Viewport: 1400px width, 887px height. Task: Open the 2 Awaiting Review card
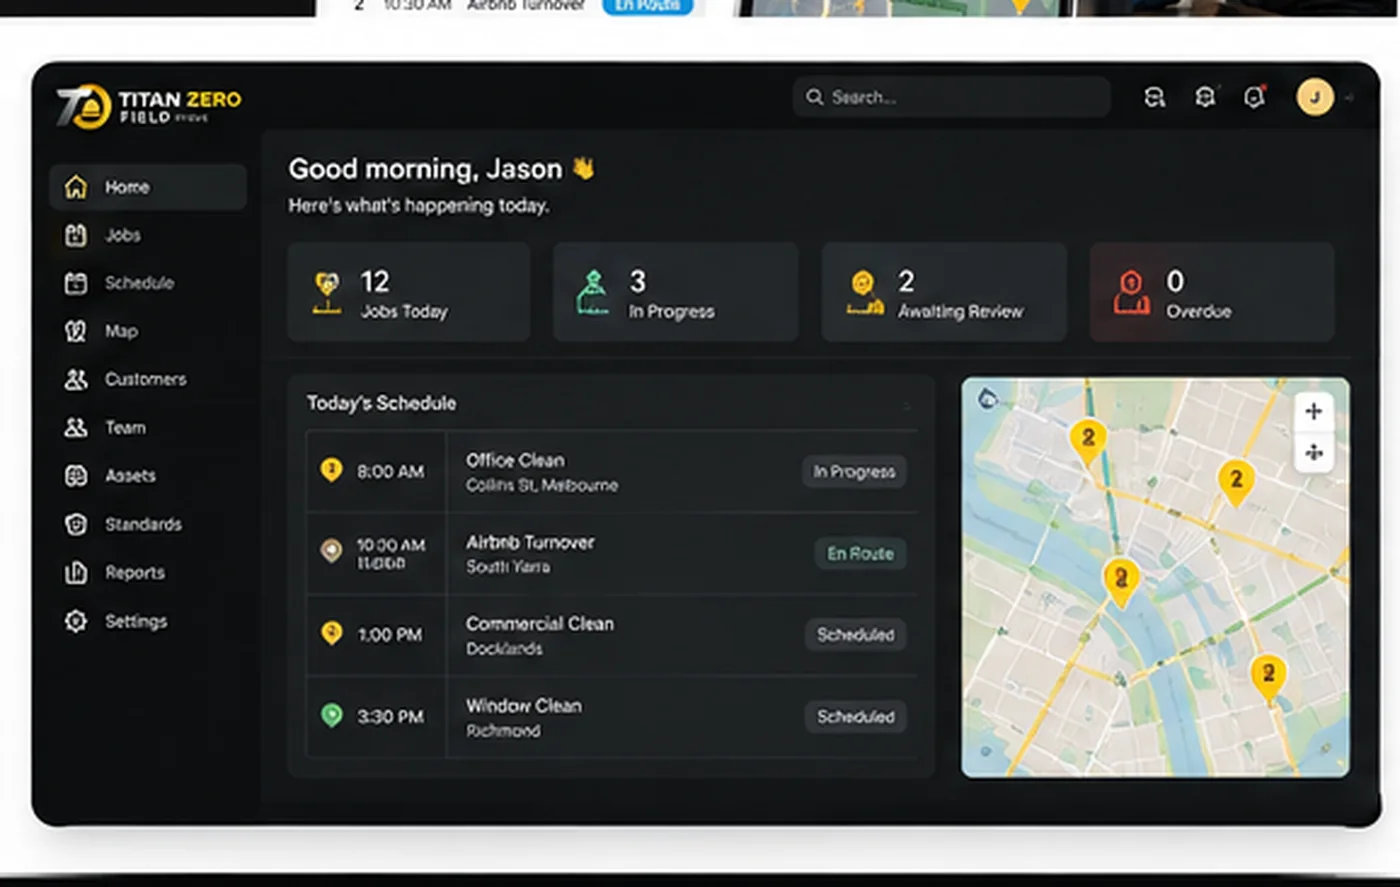coord(944,292)
